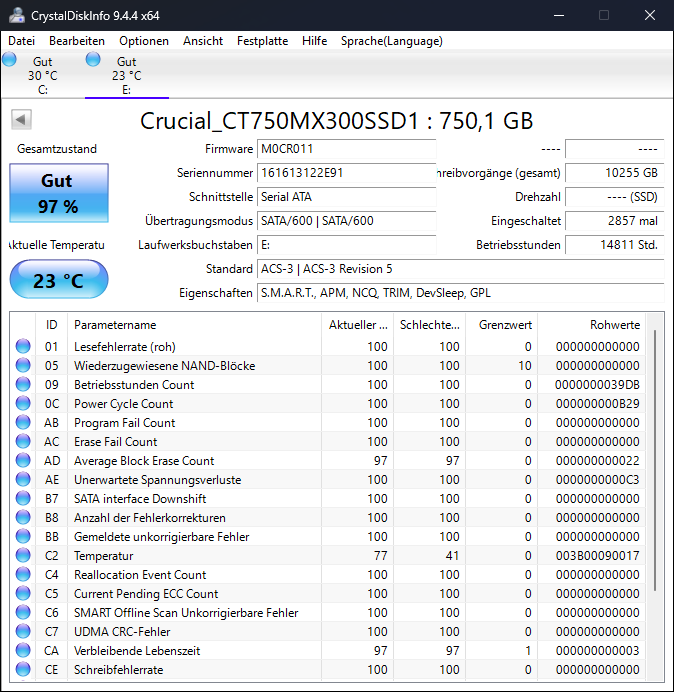Screen dimensions: 674x692
Task: Click status orb of Current Pending ECC Count row
Action: 23,593
